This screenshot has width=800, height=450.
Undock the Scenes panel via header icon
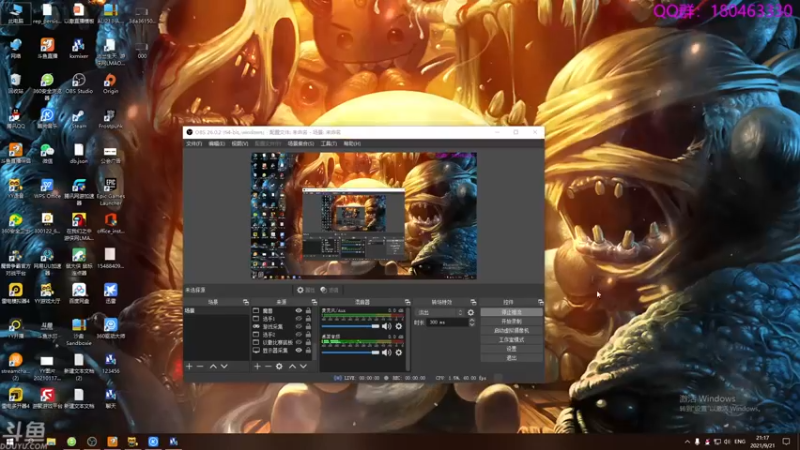245,302
